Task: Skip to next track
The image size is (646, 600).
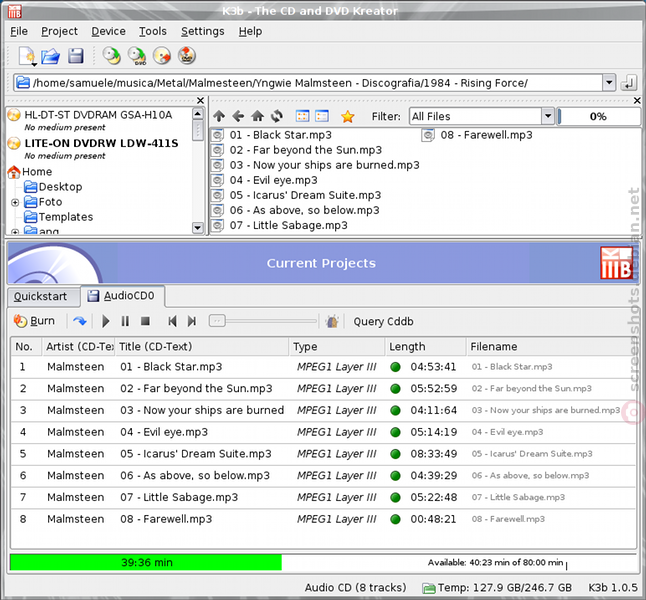Action: pyautogui.click(x=192, y=321)
